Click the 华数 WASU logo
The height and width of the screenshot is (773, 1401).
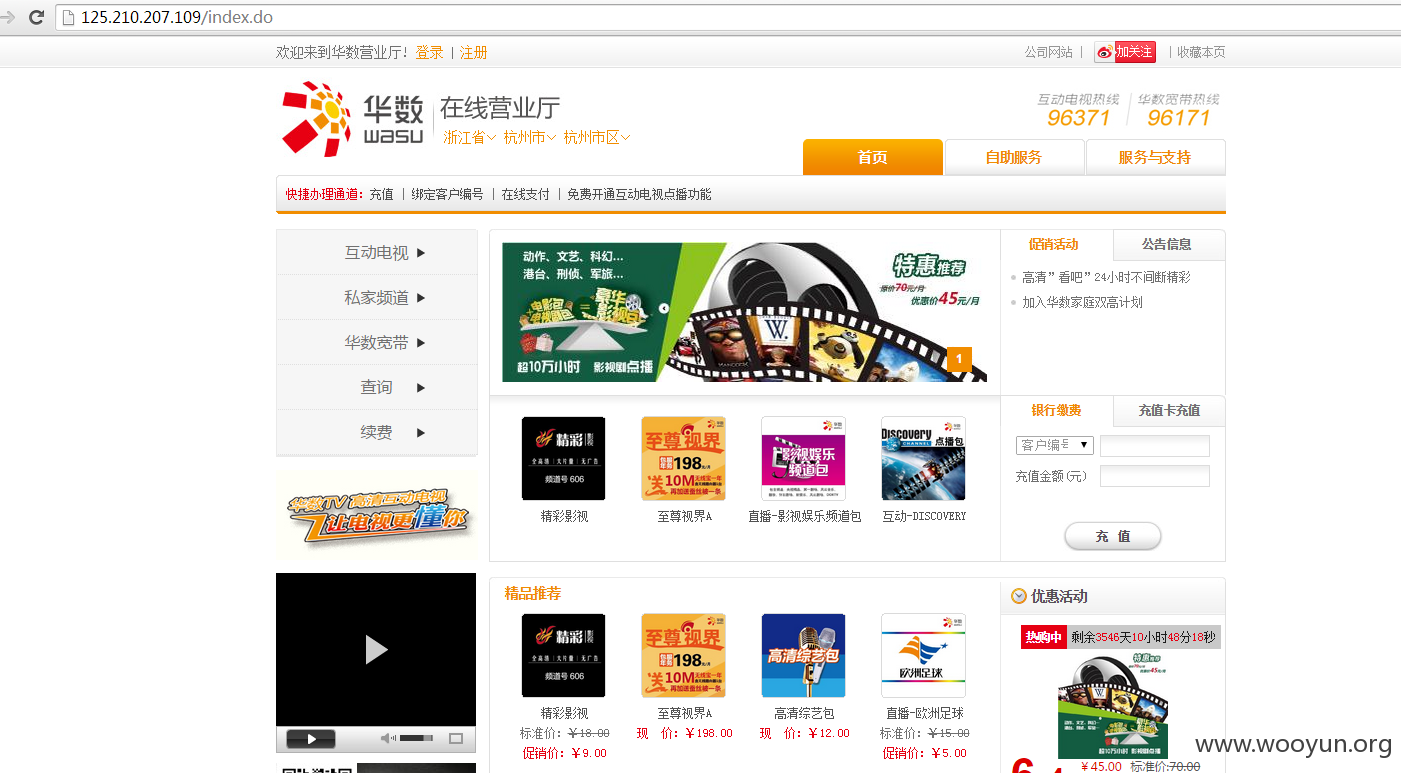352,119
